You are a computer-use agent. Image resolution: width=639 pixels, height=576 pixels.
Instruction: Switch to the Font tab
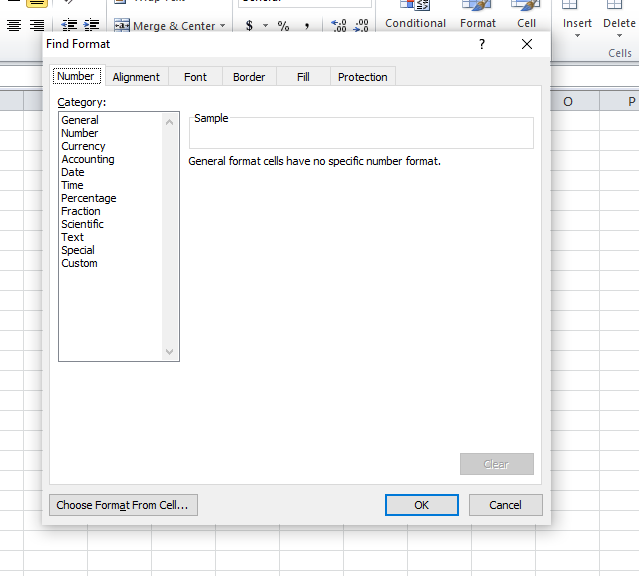point(195,77)
